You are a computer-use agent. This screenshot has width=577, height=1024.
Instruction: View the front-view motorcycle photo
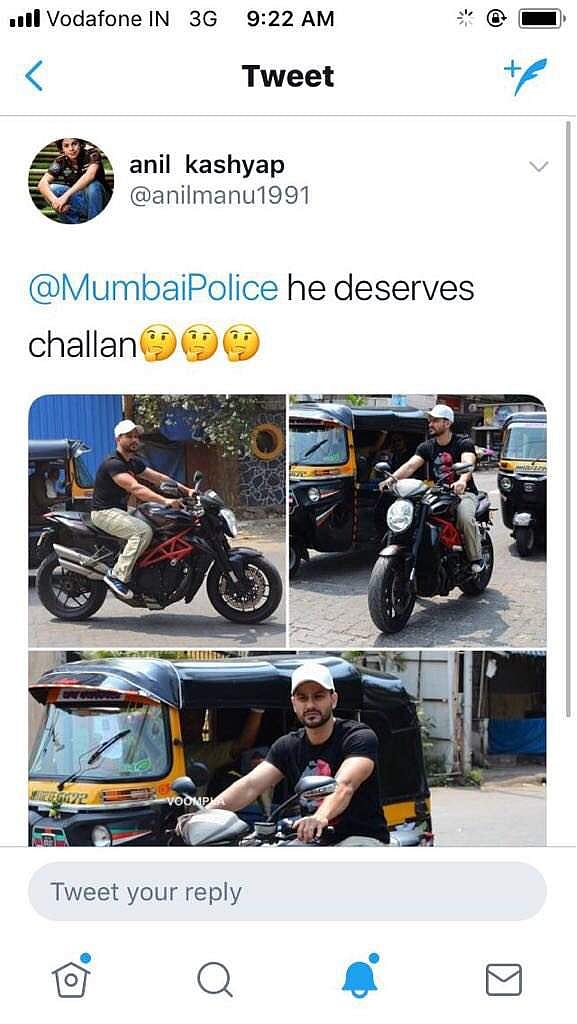(418, 520)
